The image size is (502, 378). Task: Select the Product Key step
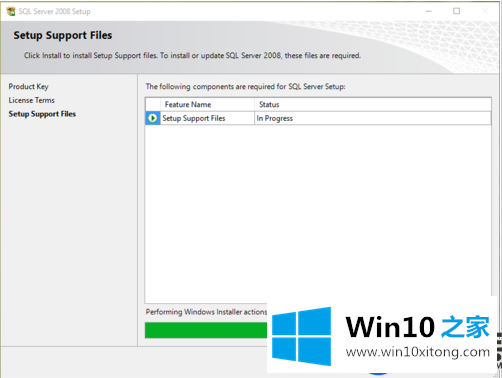click(28, 87)
